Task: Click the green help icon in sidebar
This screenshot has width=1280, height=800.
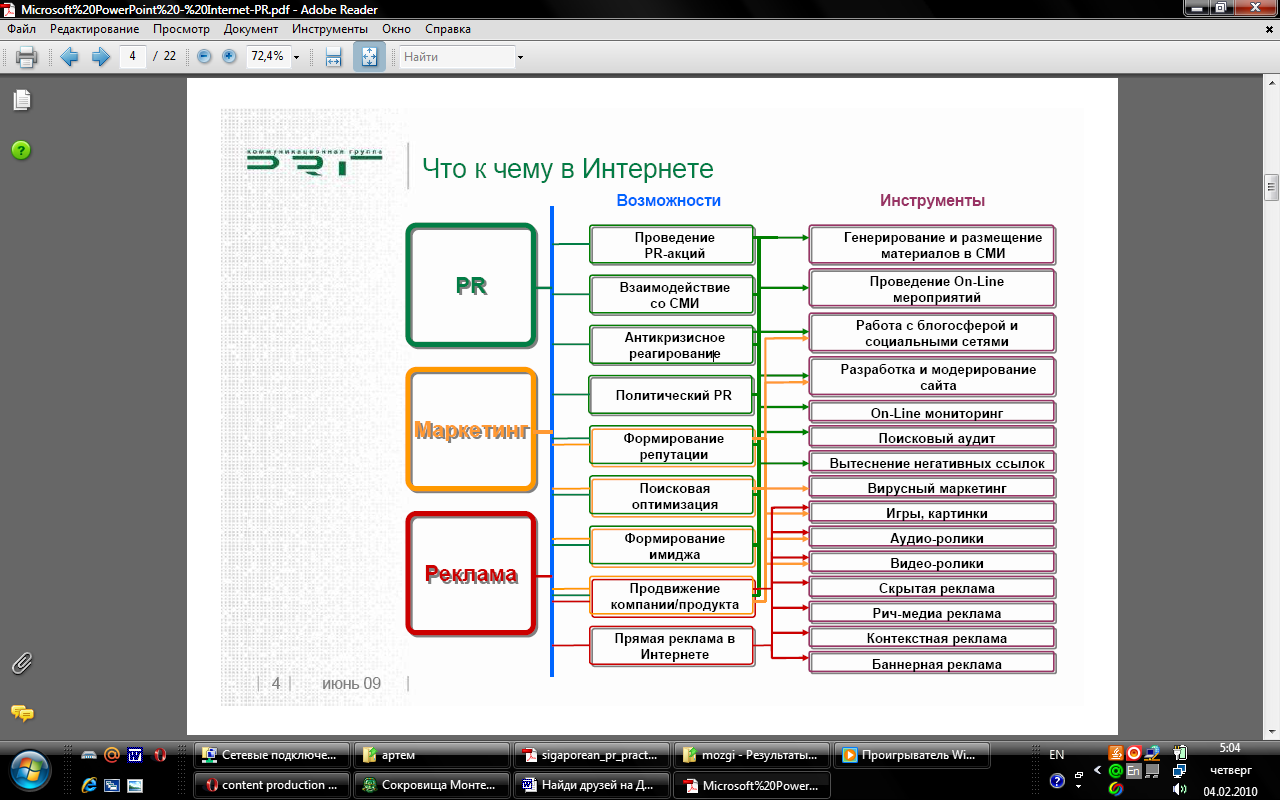Action: point(21,150)
